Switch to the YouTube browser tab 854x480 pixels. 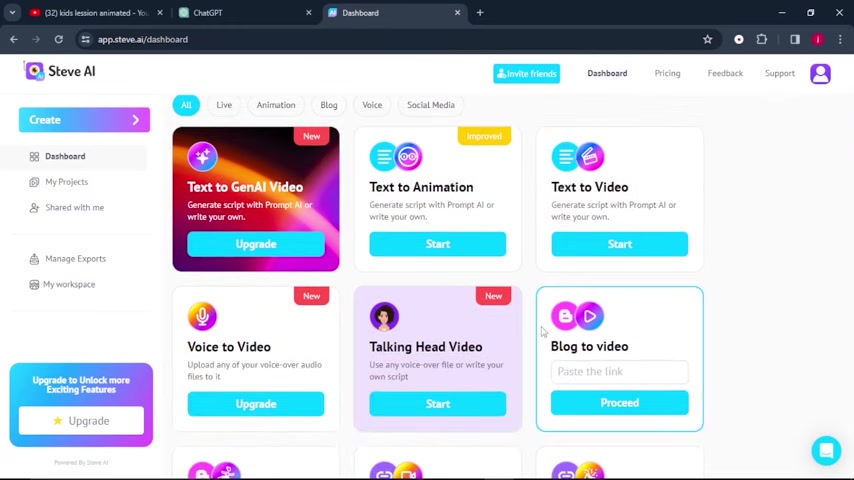[96, 13]
